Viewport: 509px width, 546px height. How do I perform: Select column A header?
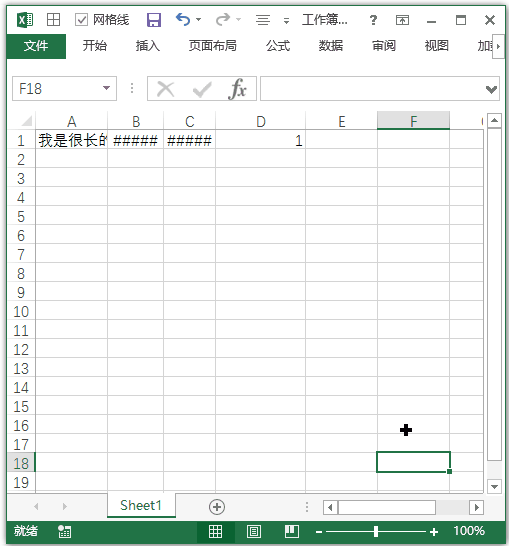(71, 122)
